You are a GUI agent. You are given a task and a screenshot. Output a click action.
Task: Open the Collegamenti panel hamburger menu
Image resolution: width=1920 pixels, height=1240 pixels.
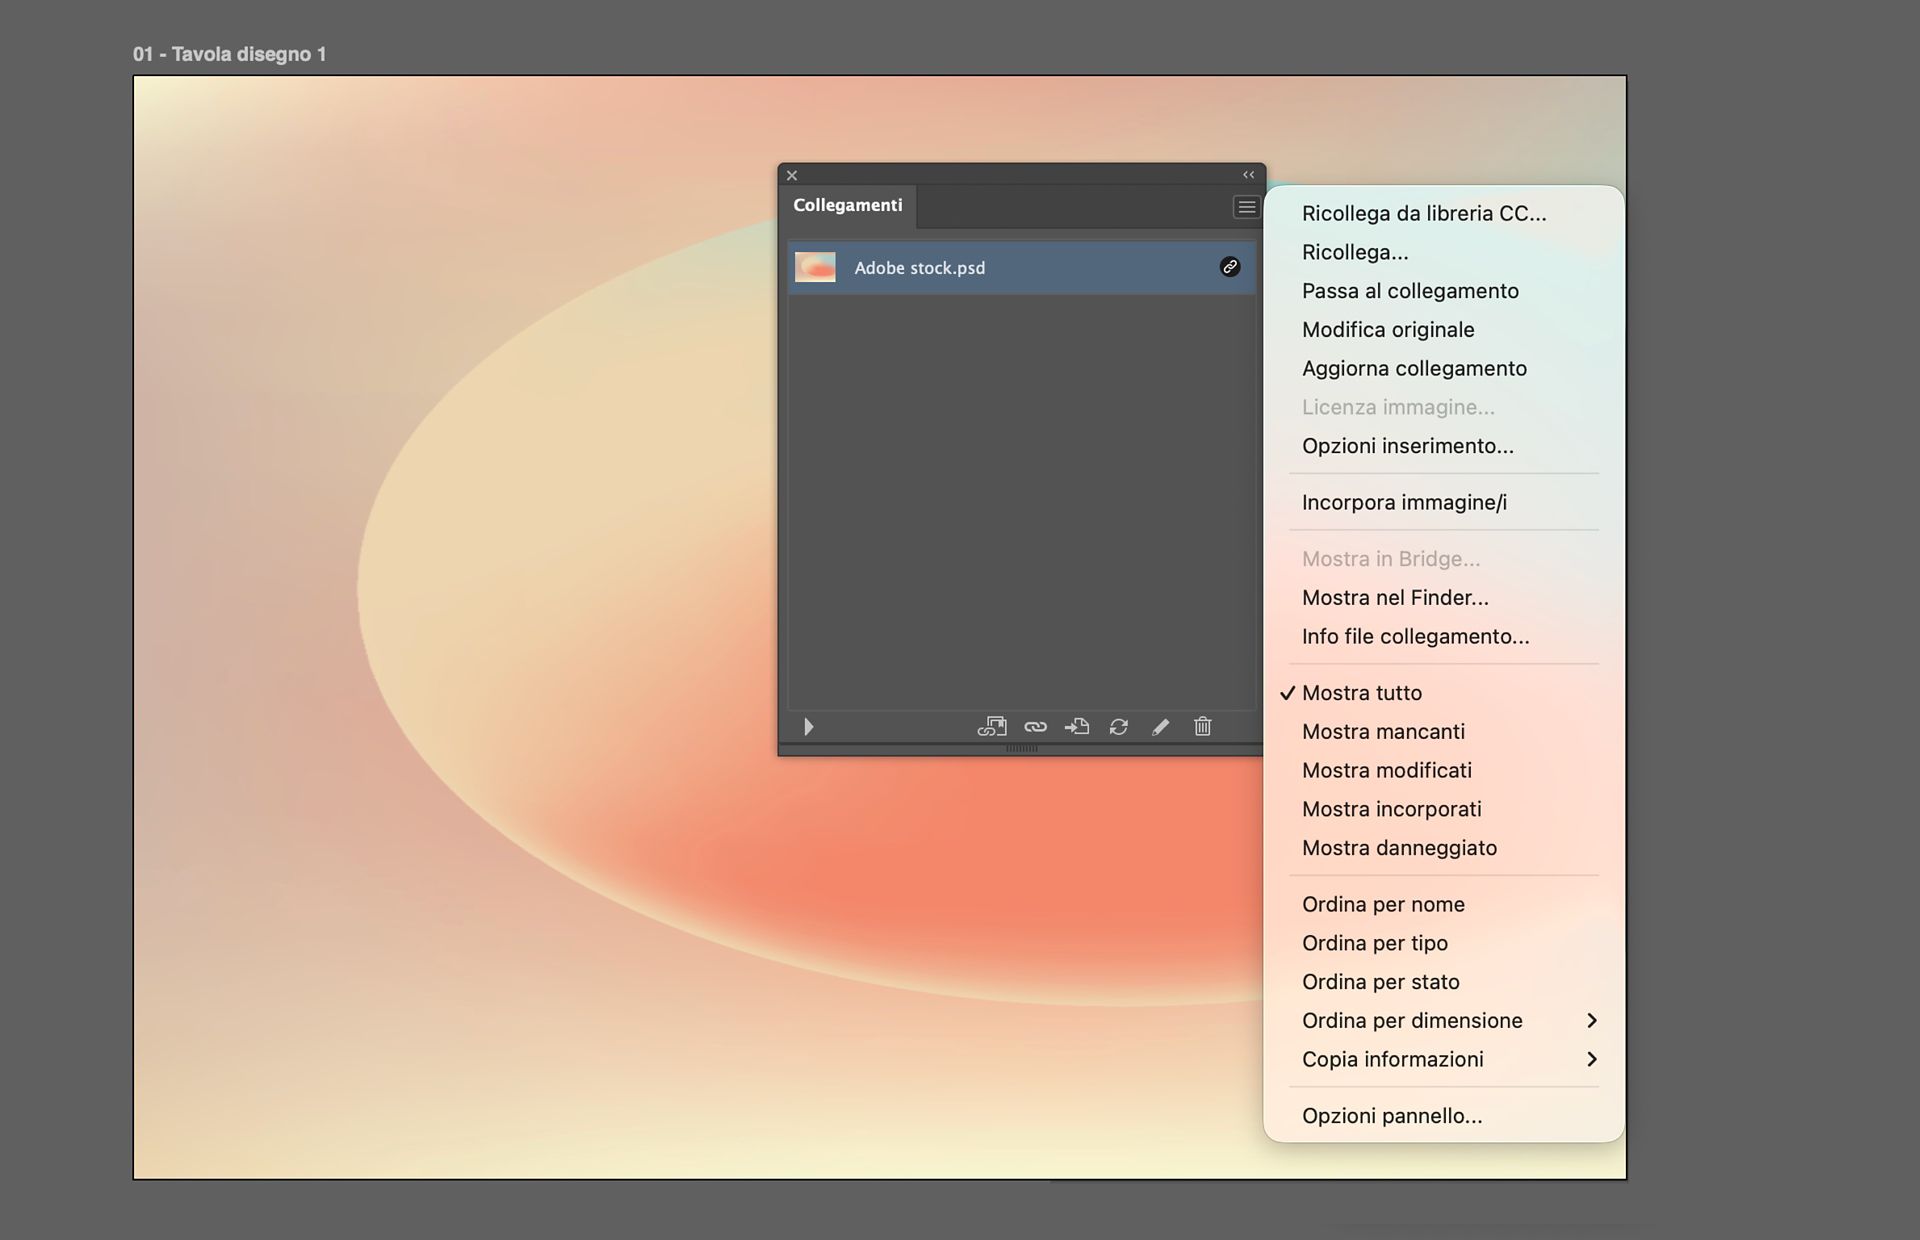coord(1246,207)
